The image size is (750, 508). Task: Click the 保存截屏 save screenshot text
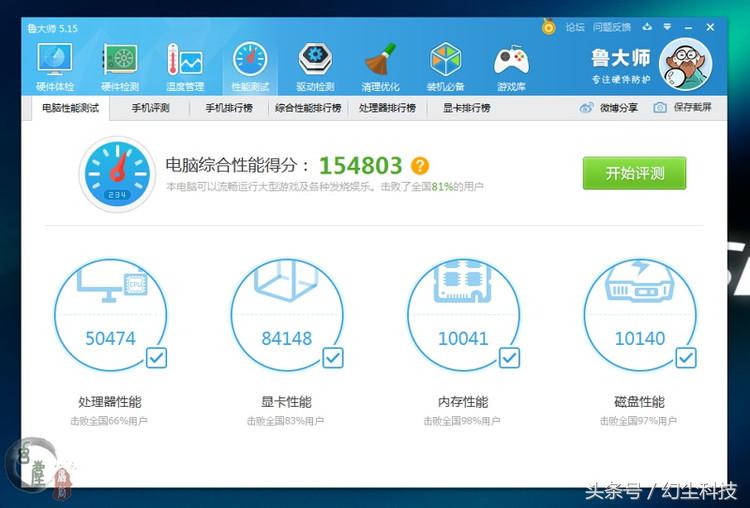(x=692, y=107)
